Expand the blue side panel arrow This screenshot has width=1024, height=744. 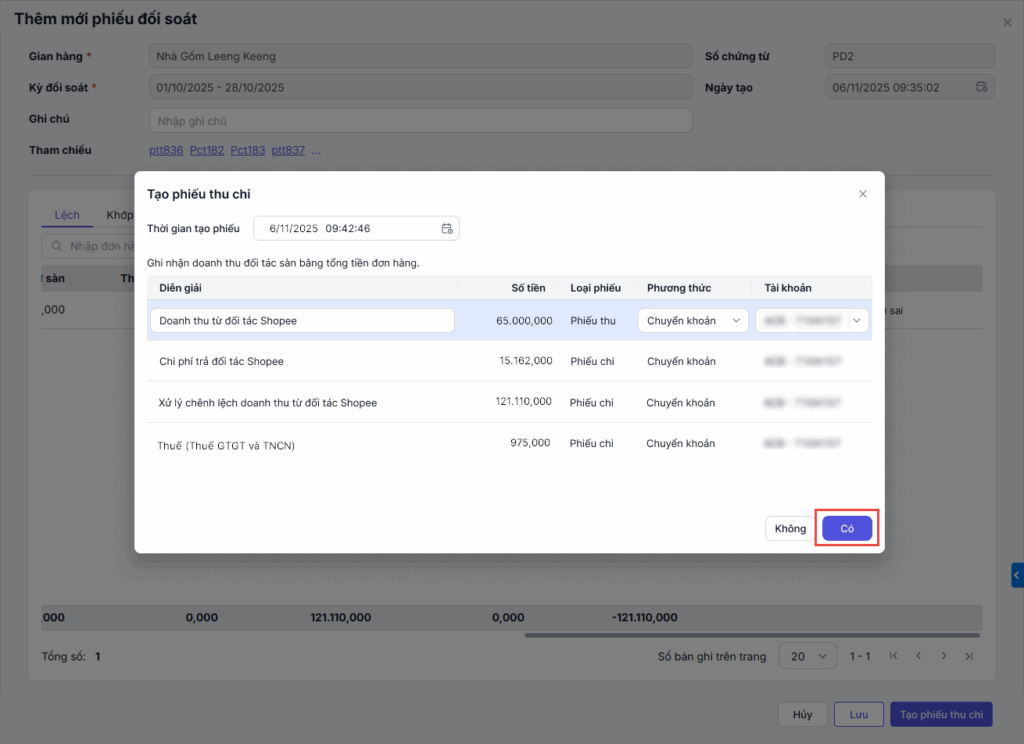tap(1017, 575)
